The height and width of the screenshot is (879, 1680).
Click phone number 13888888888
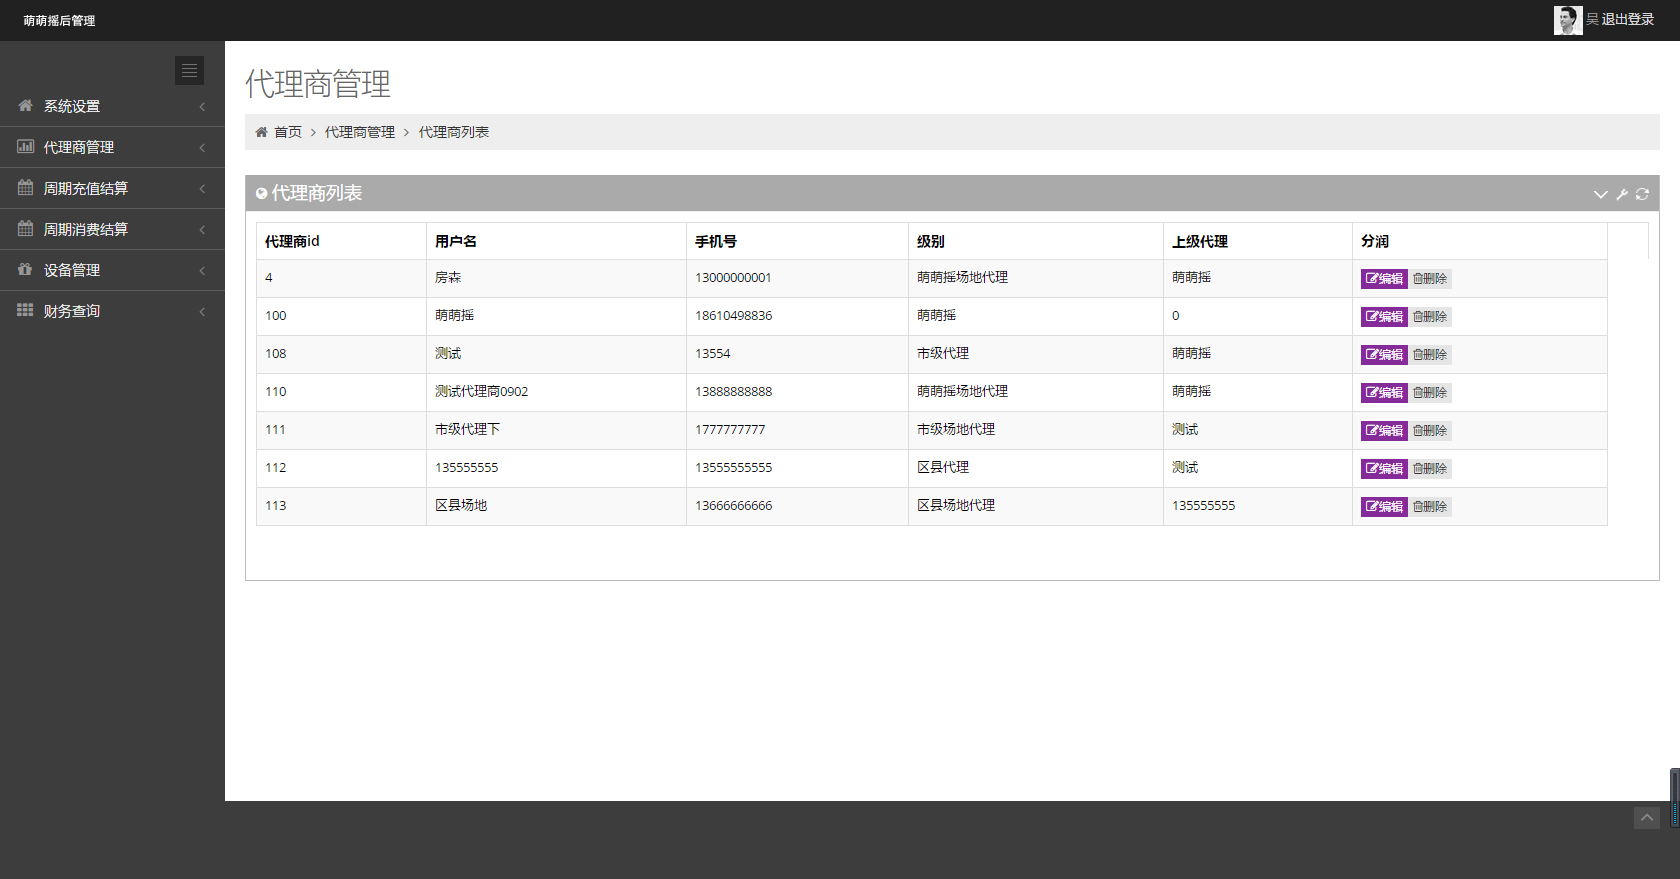734,392
